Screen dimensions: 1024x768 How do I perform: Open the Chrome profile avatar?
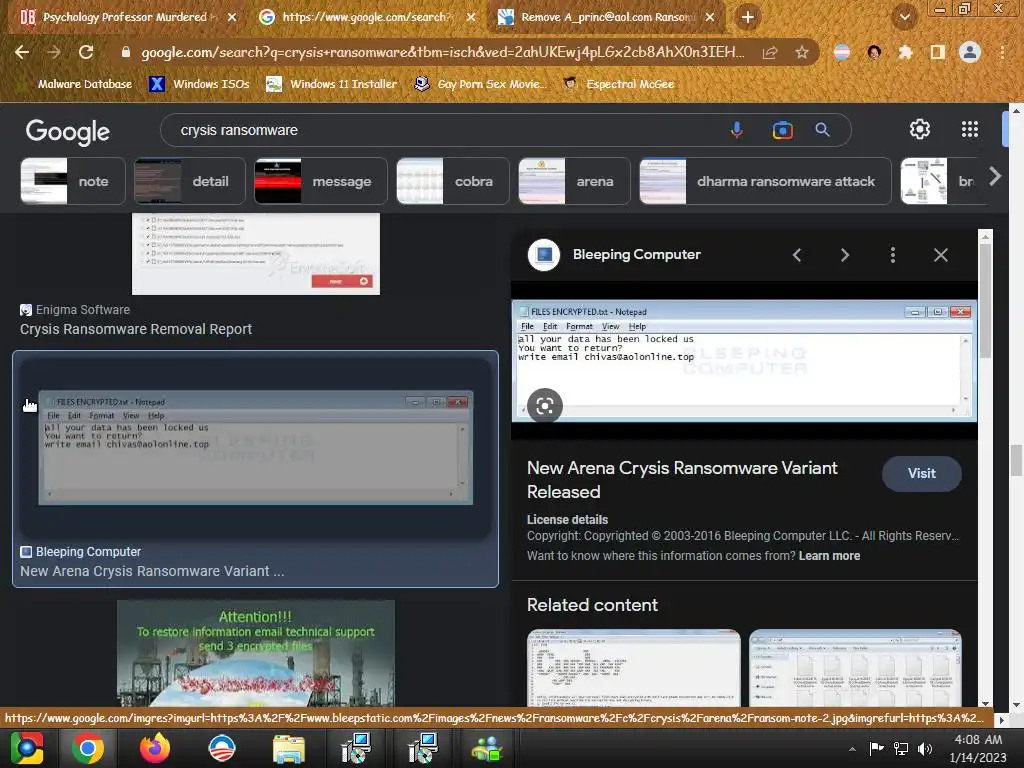coord(970,52)
